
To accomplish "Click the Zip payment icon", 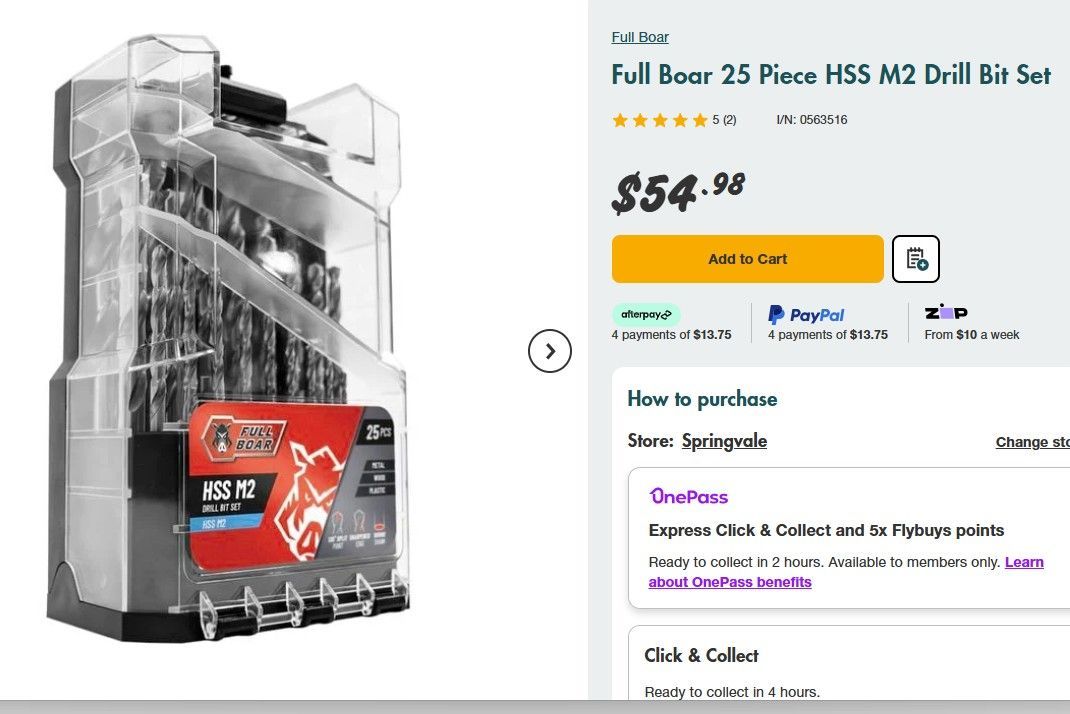I will [x=944, y=313].
